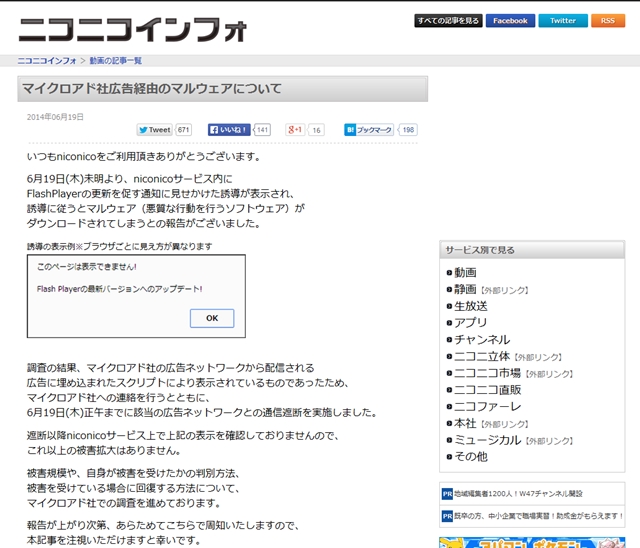This screenshot has width=640, height=548.
Task: Open ニコニコ直販 in the service list
Action: point(488,390)
